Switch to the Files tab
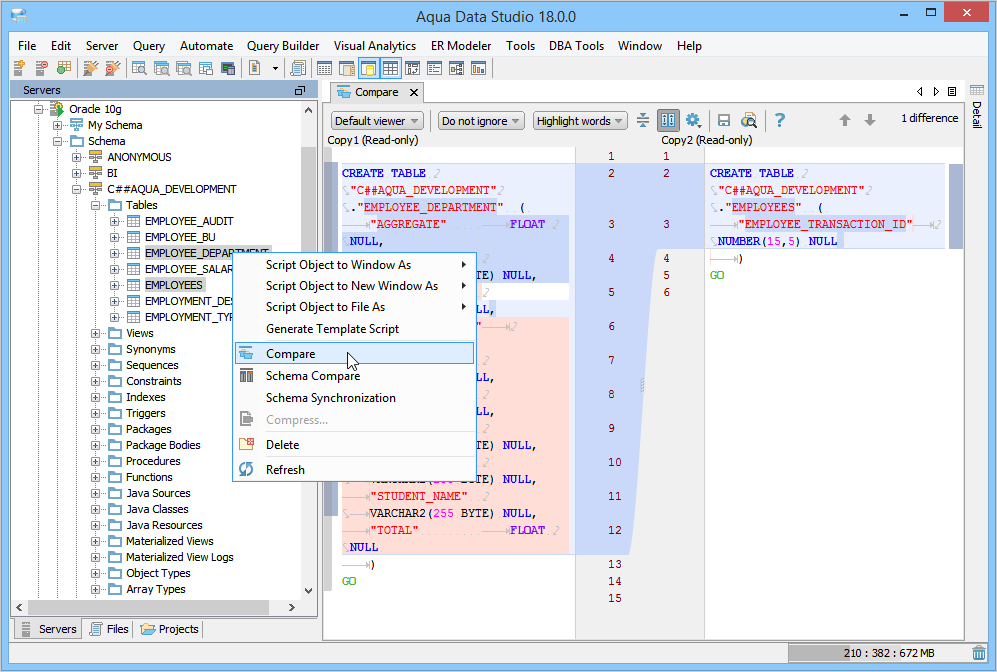The image size is (997, 672). tap(109, 629)
